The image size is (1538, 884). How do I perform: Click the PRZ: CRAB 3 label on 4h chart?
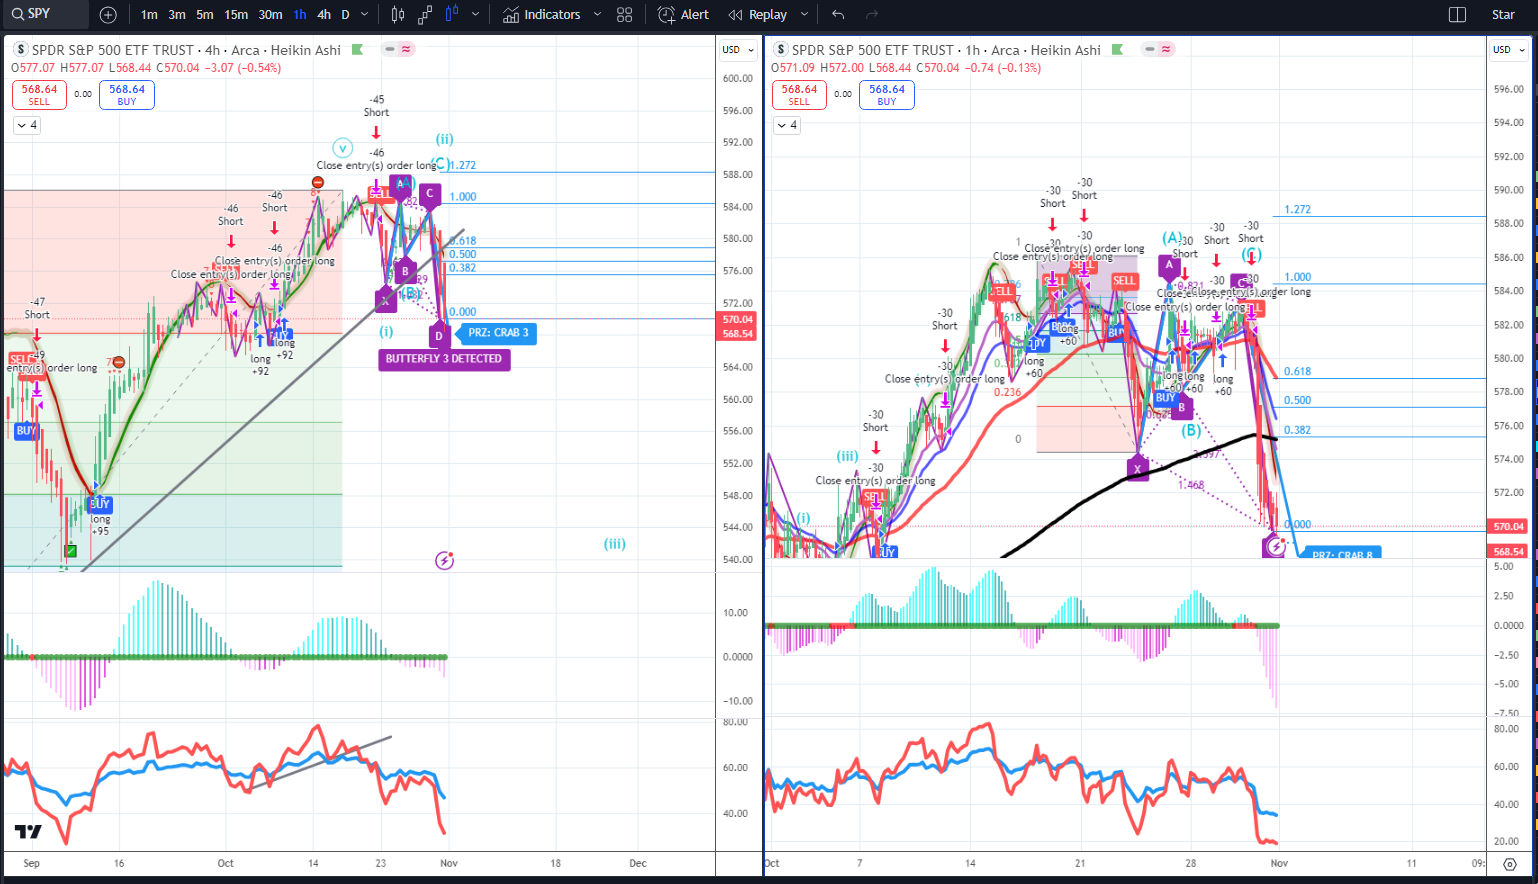(498, 333)
